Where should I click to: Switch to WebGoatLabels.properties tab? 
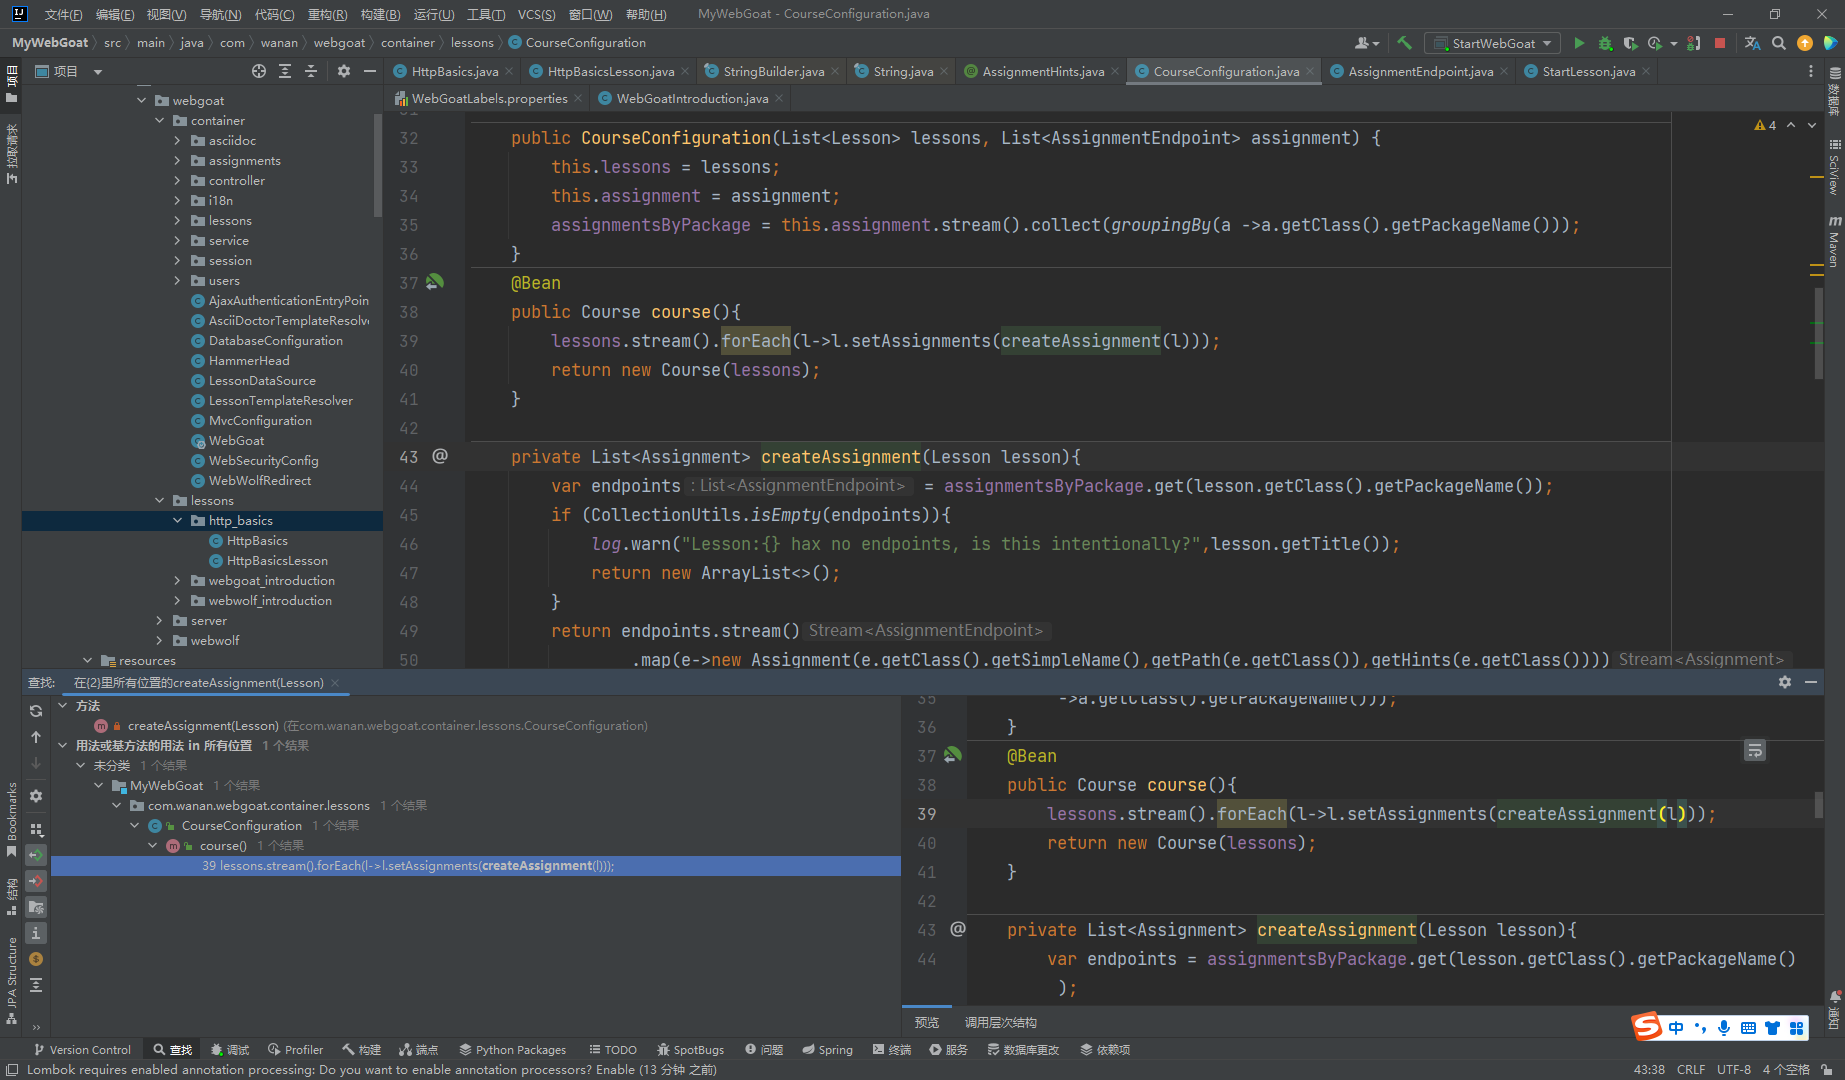489,98
